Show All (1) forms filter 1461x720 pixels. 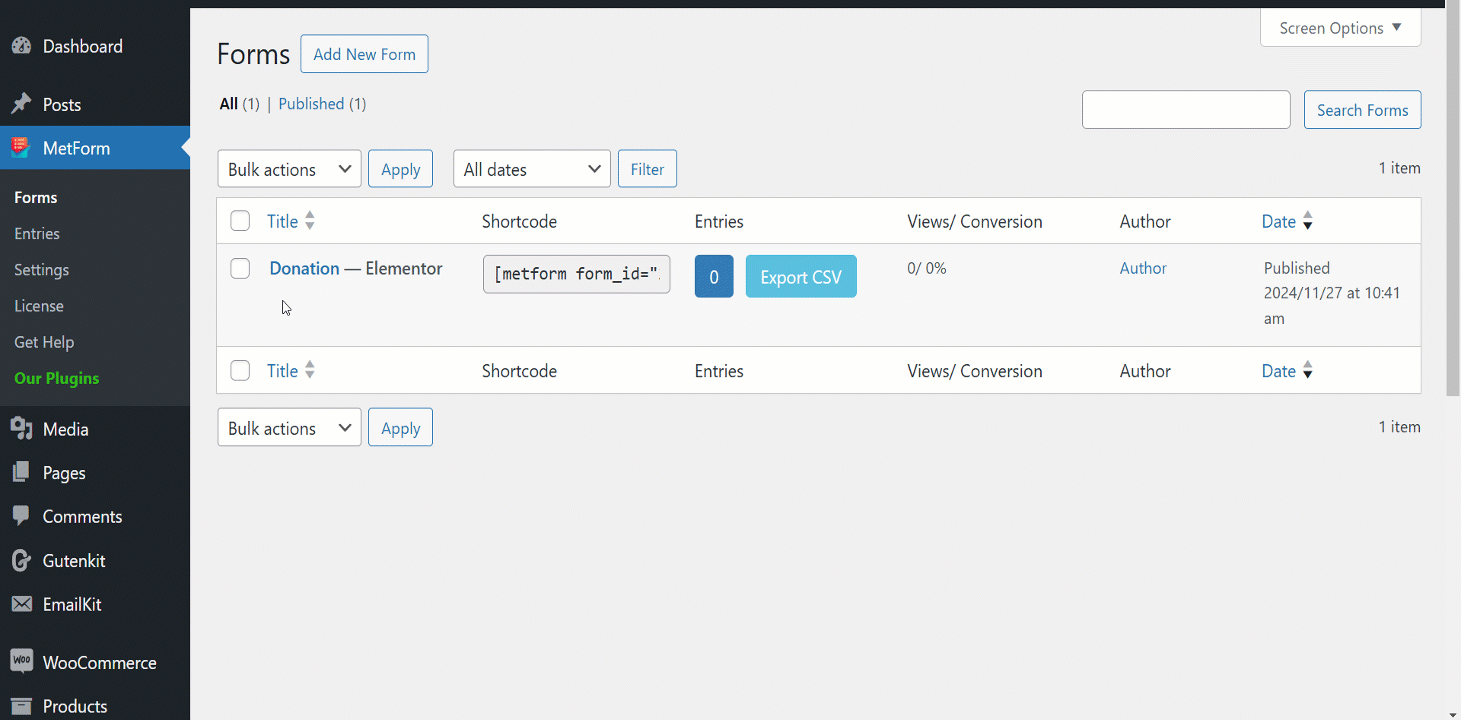(239, 104)
